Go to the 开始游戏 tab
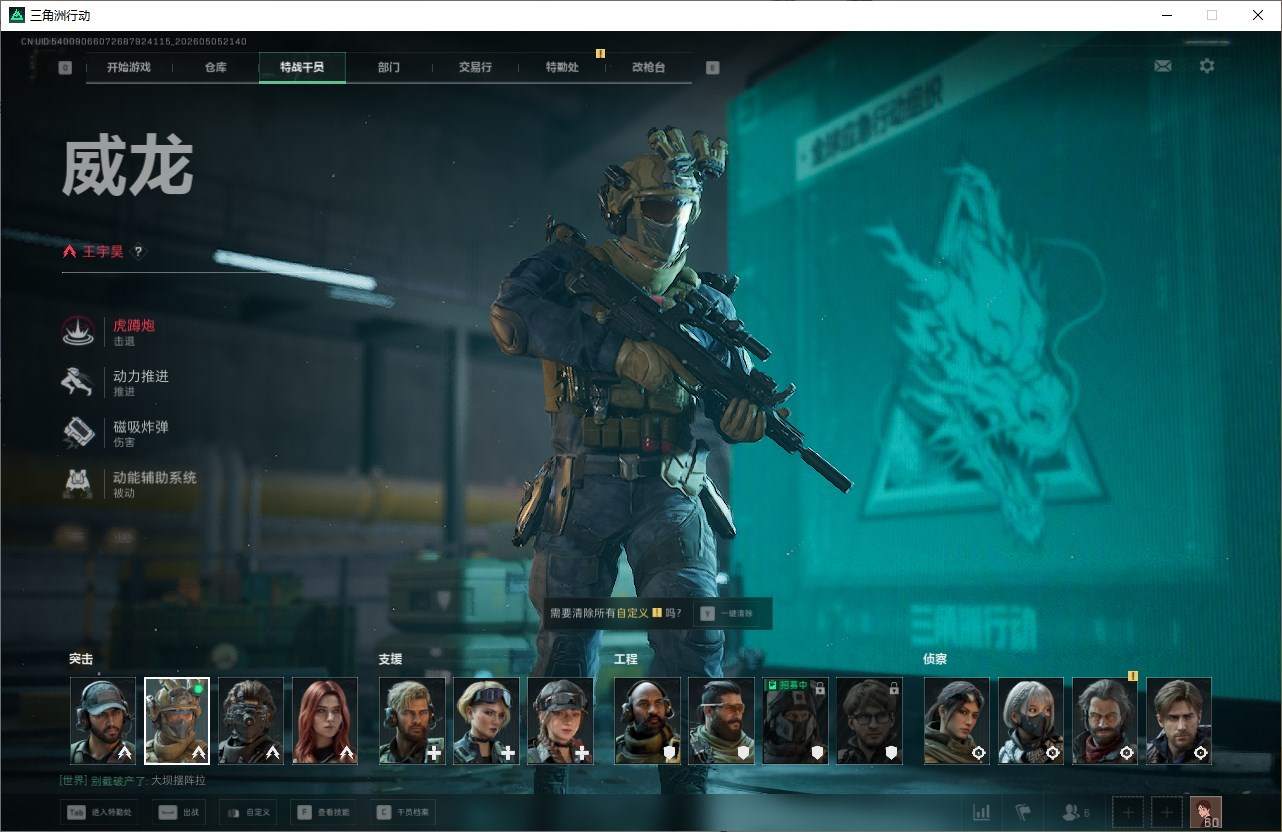Viewport: 1282px width, 832px height. coord(129,68)
